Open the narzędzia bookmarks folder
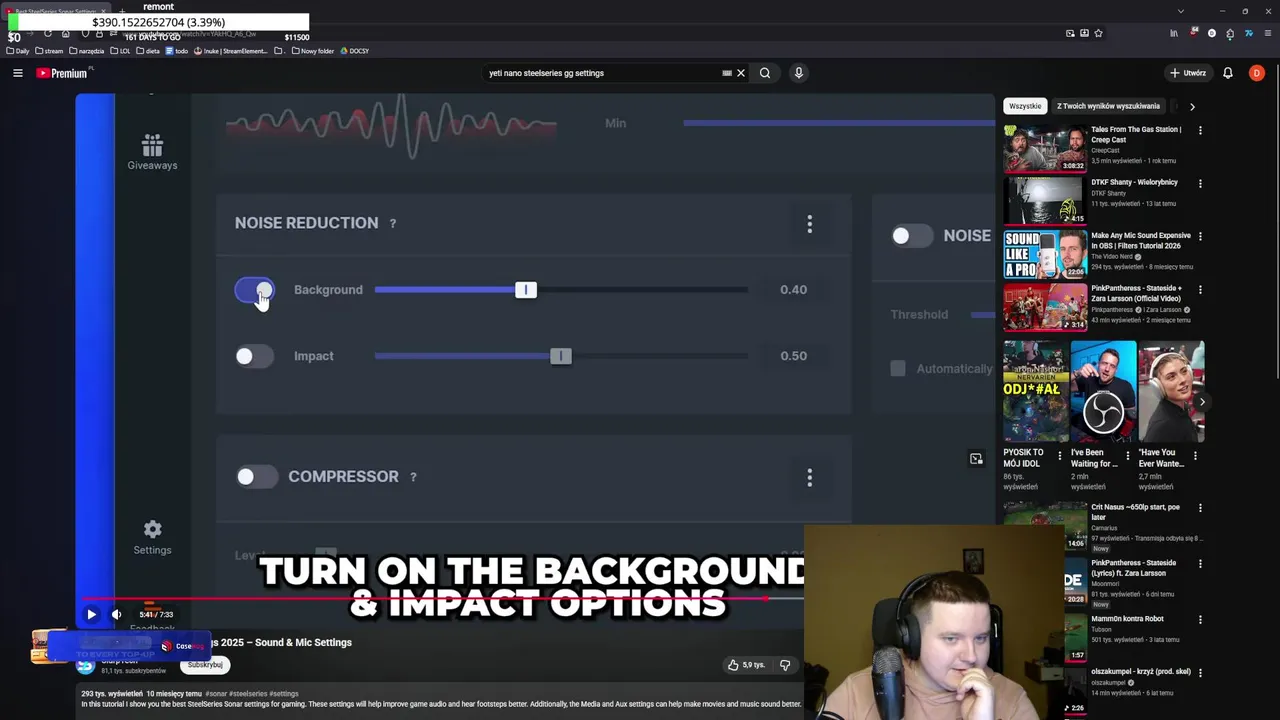Screen dimensions: 1280x720 click(87, 51)
